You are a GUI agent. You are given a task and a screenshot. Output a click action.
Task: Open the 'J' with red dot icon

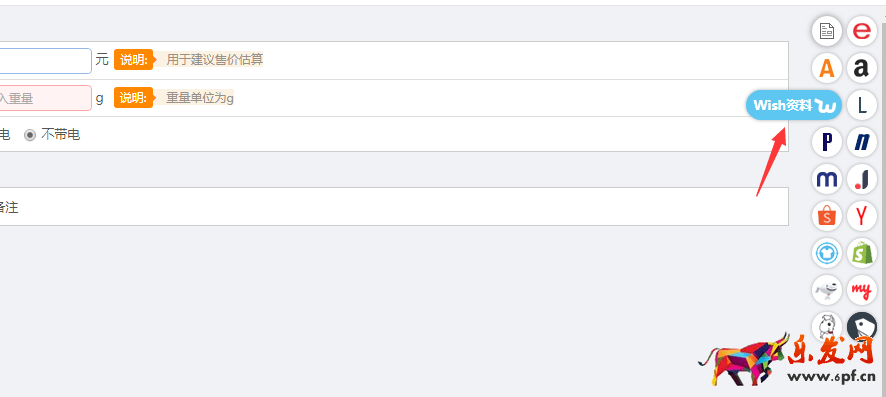pyautogui.click(x=862, y=179)
